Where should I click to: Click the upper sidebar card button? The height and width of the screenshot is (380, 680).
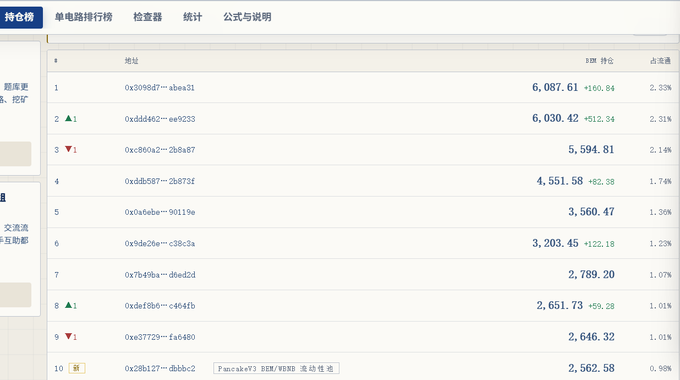15,154
